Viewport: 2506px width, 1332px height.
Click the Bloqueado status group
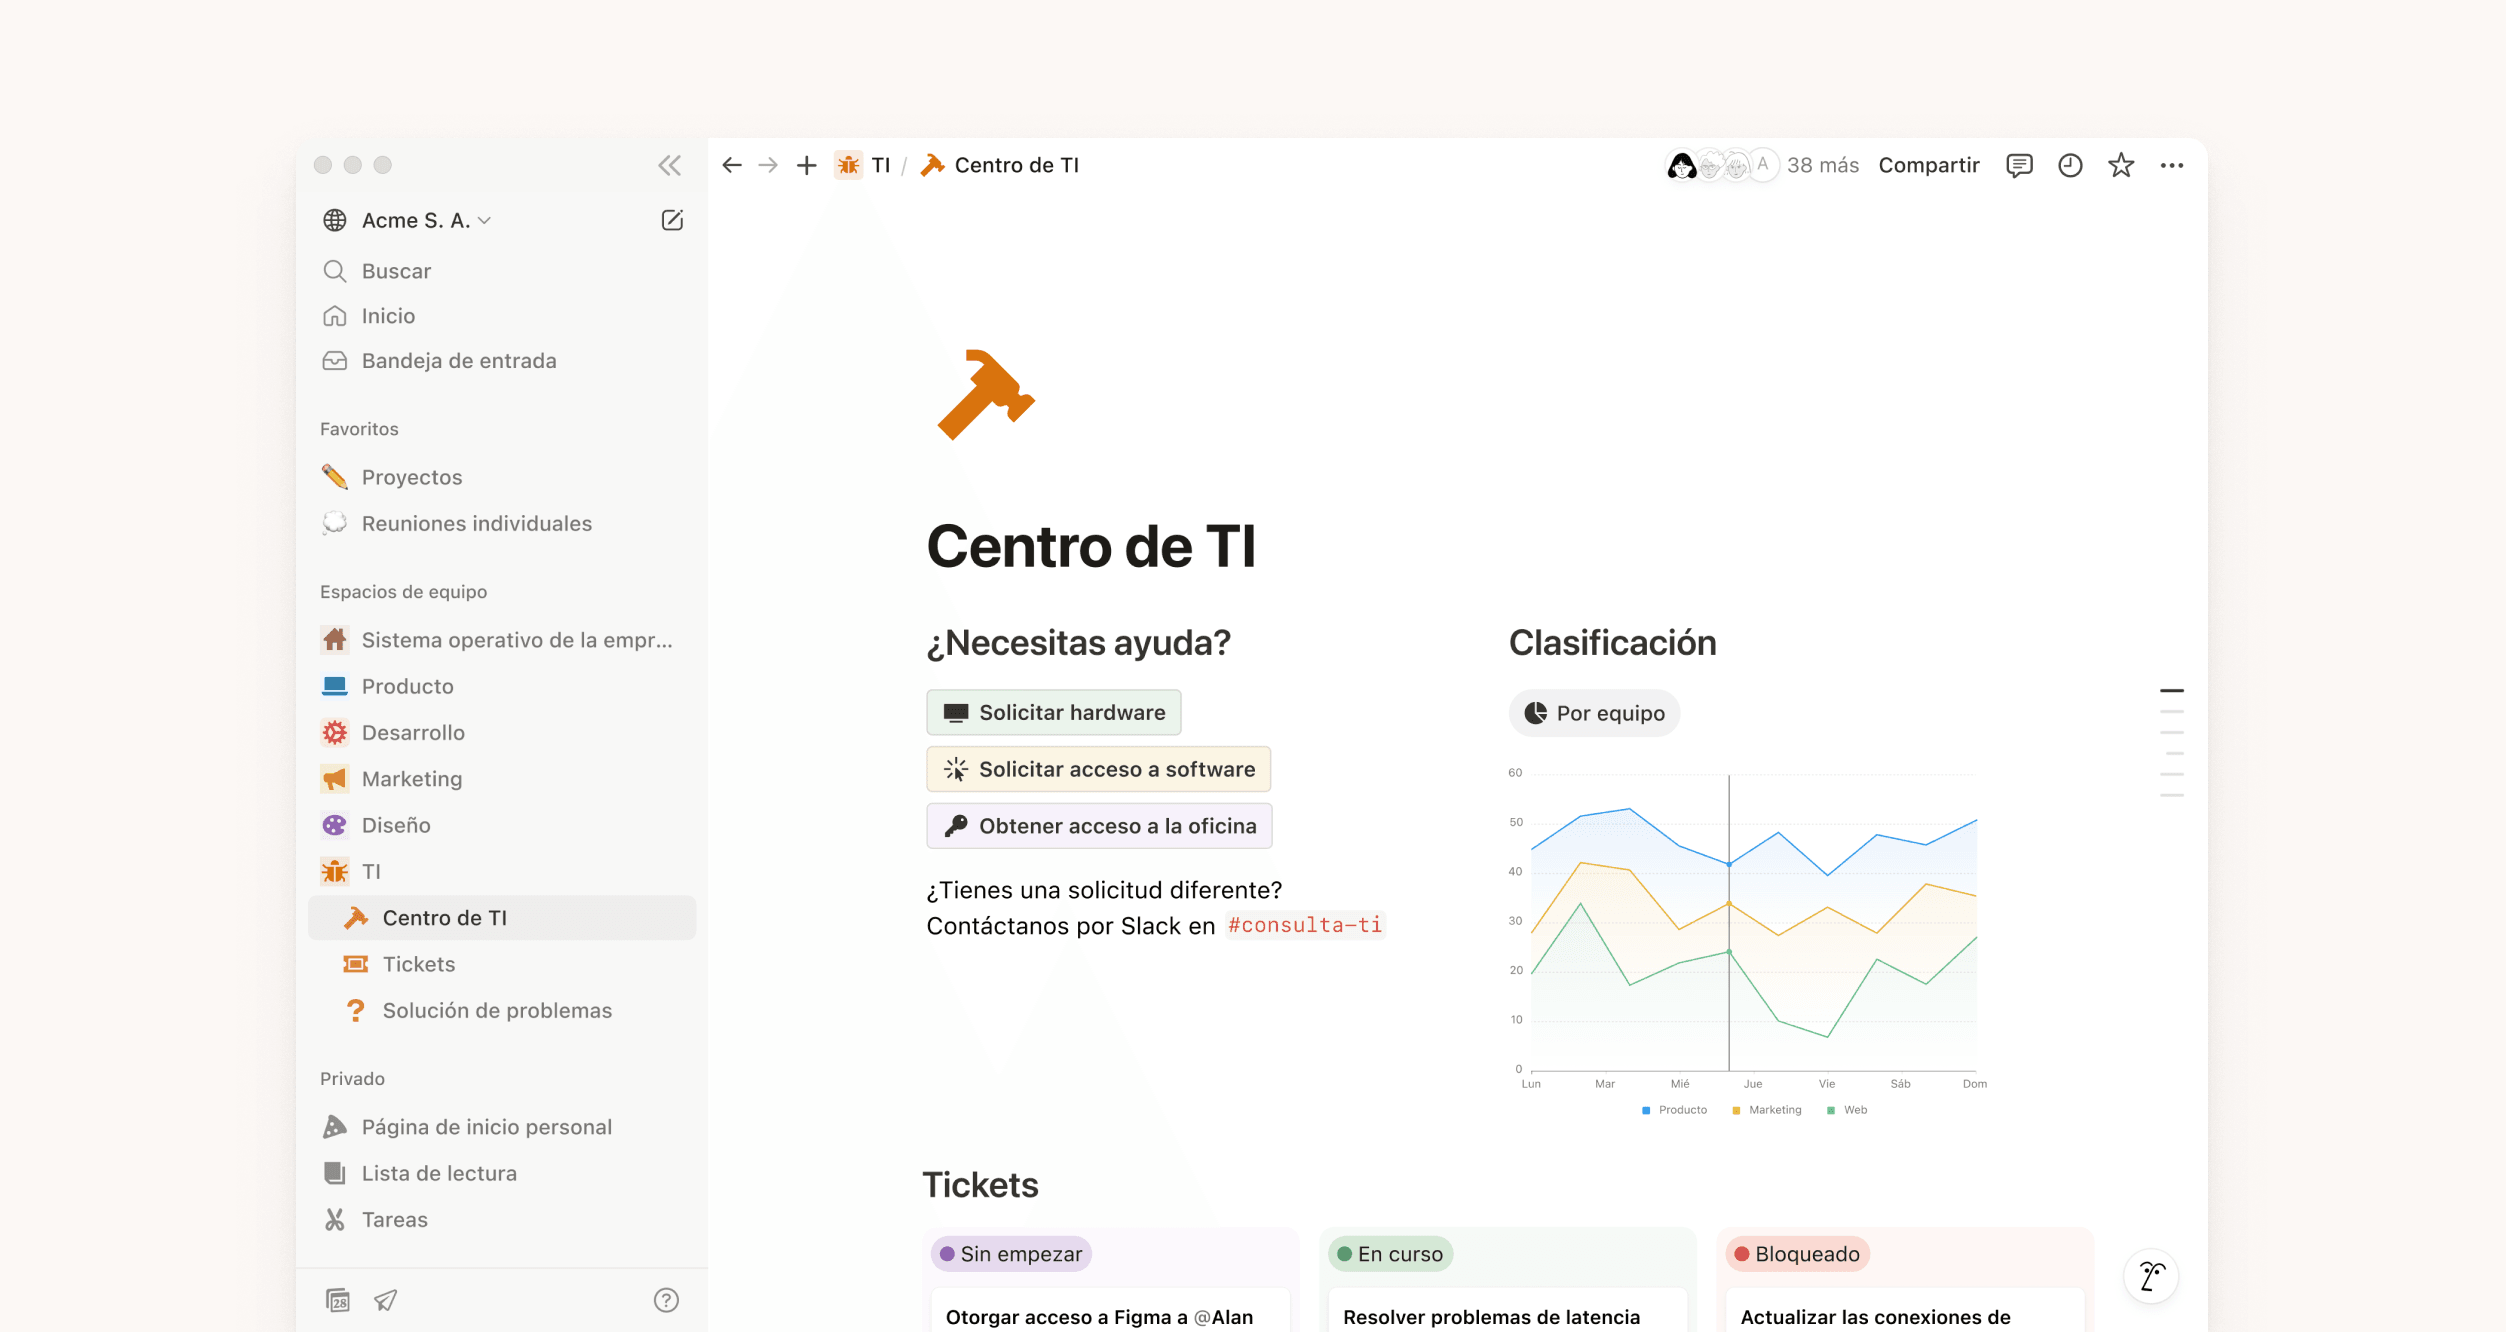click(x=1797, y=1254)
